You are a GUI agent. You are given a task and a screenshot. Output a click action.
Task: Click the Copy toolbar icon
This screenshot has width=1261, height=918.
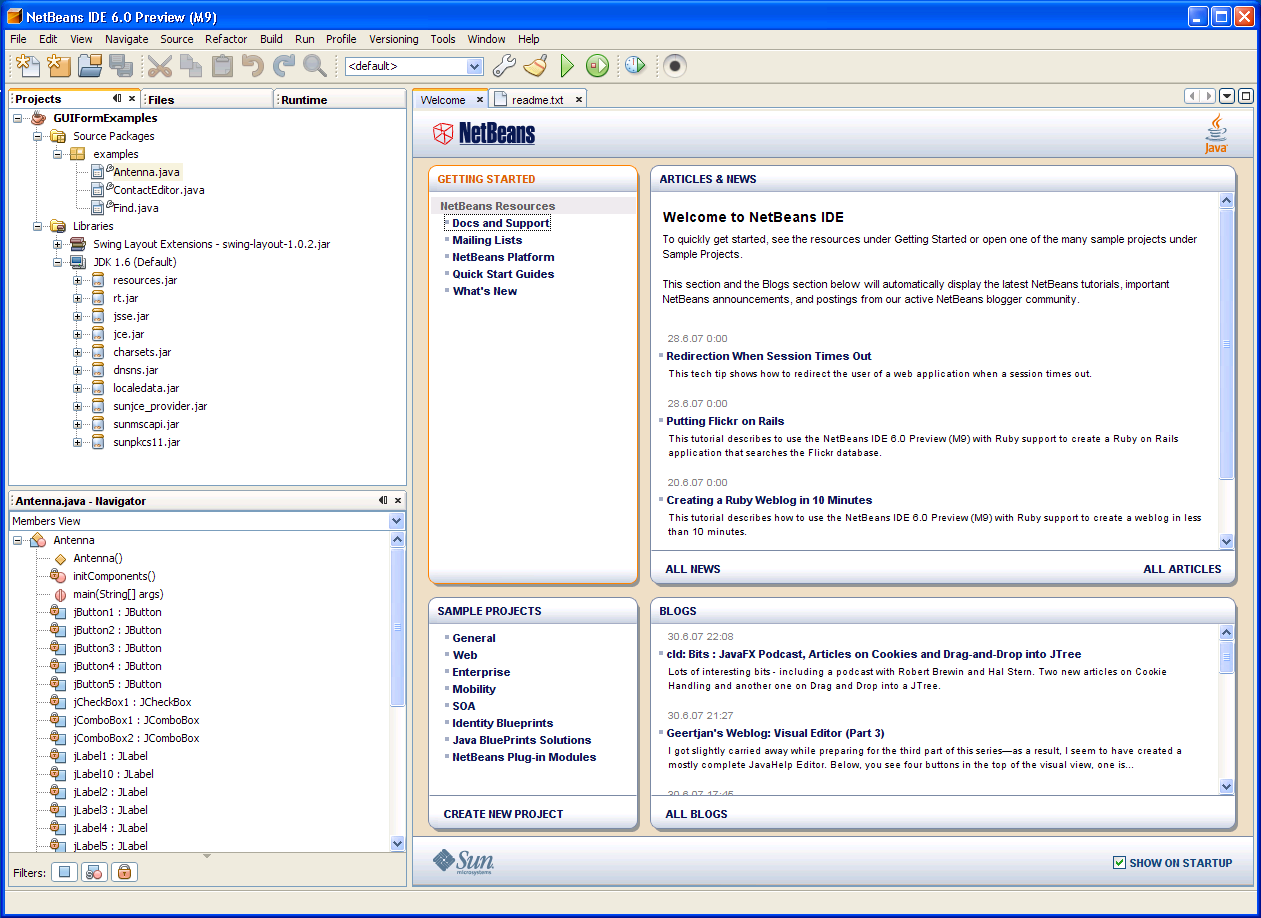(x=191, y=66)
